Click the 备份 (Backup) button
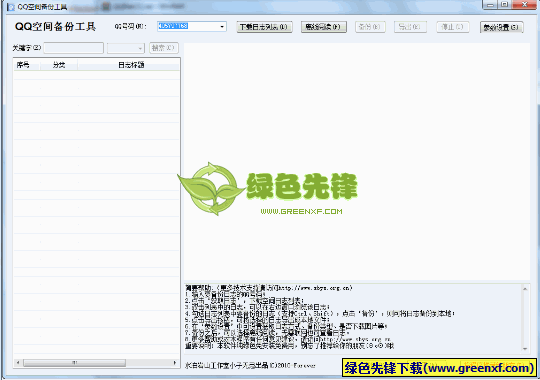 click(x=370, y=27)
